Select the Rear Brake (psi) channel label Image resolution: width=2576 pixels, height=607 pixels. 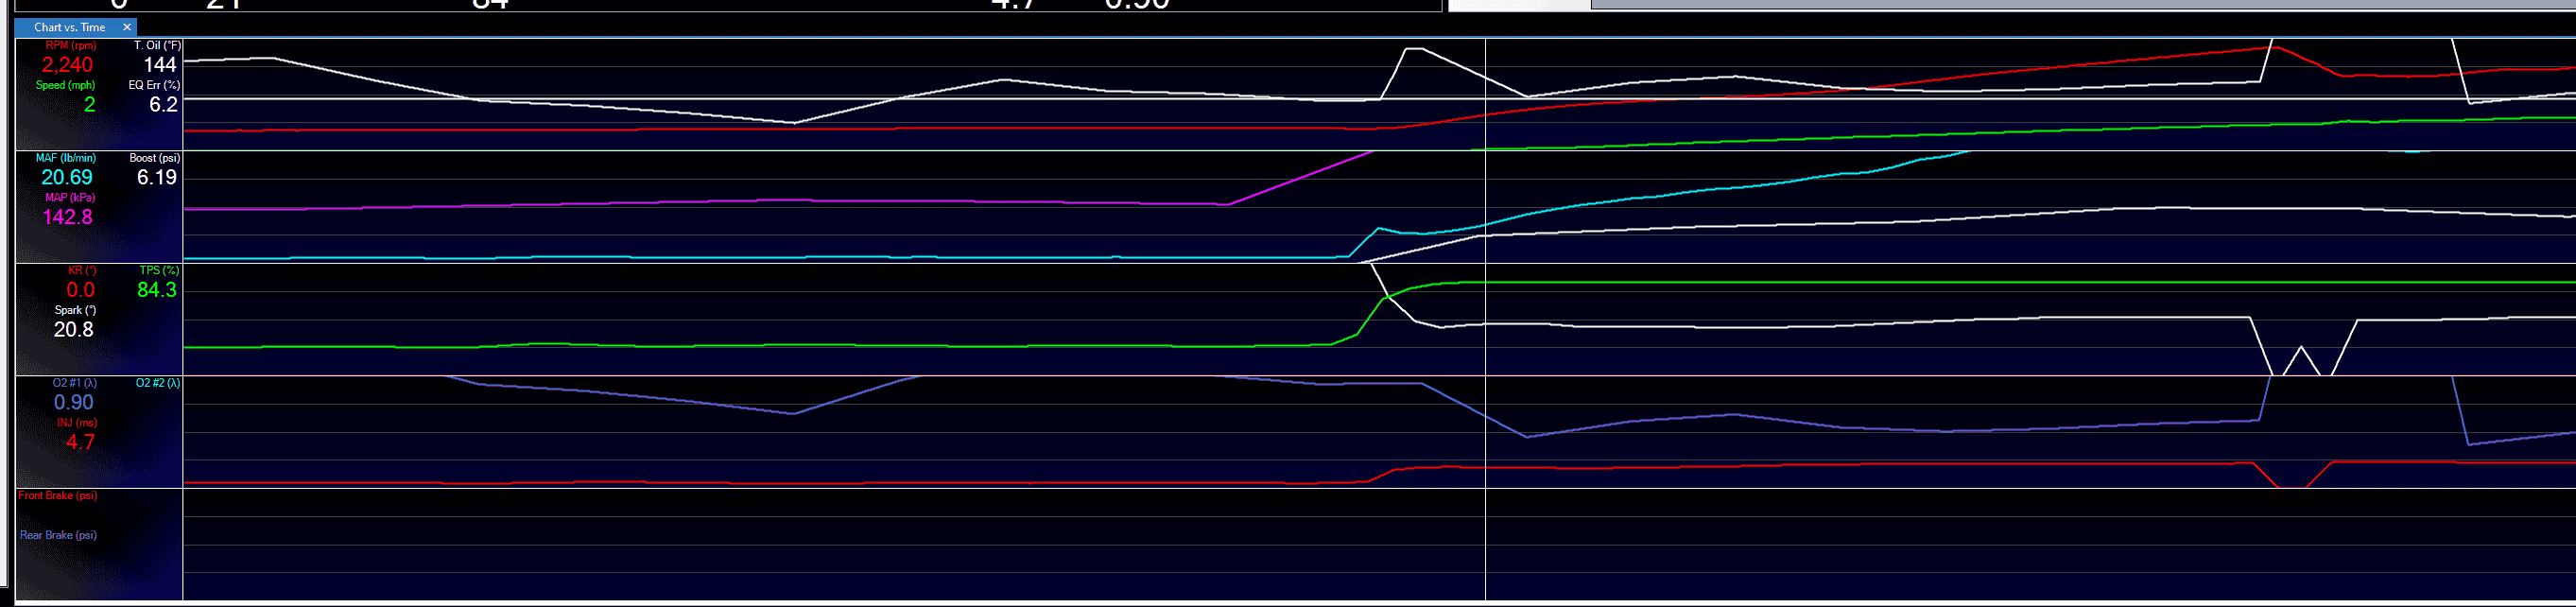58,535
